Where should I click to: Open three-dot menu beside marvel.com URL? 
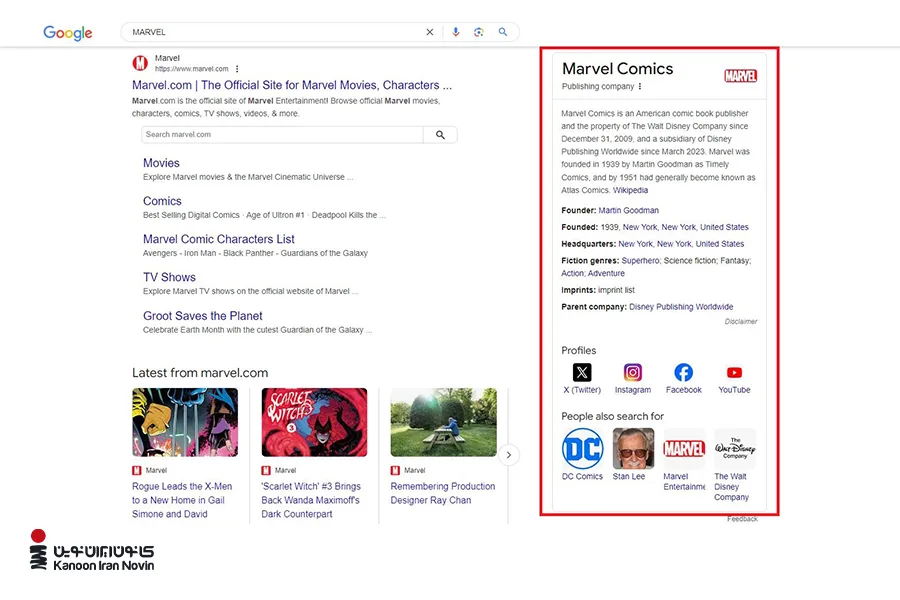[237, 69]
